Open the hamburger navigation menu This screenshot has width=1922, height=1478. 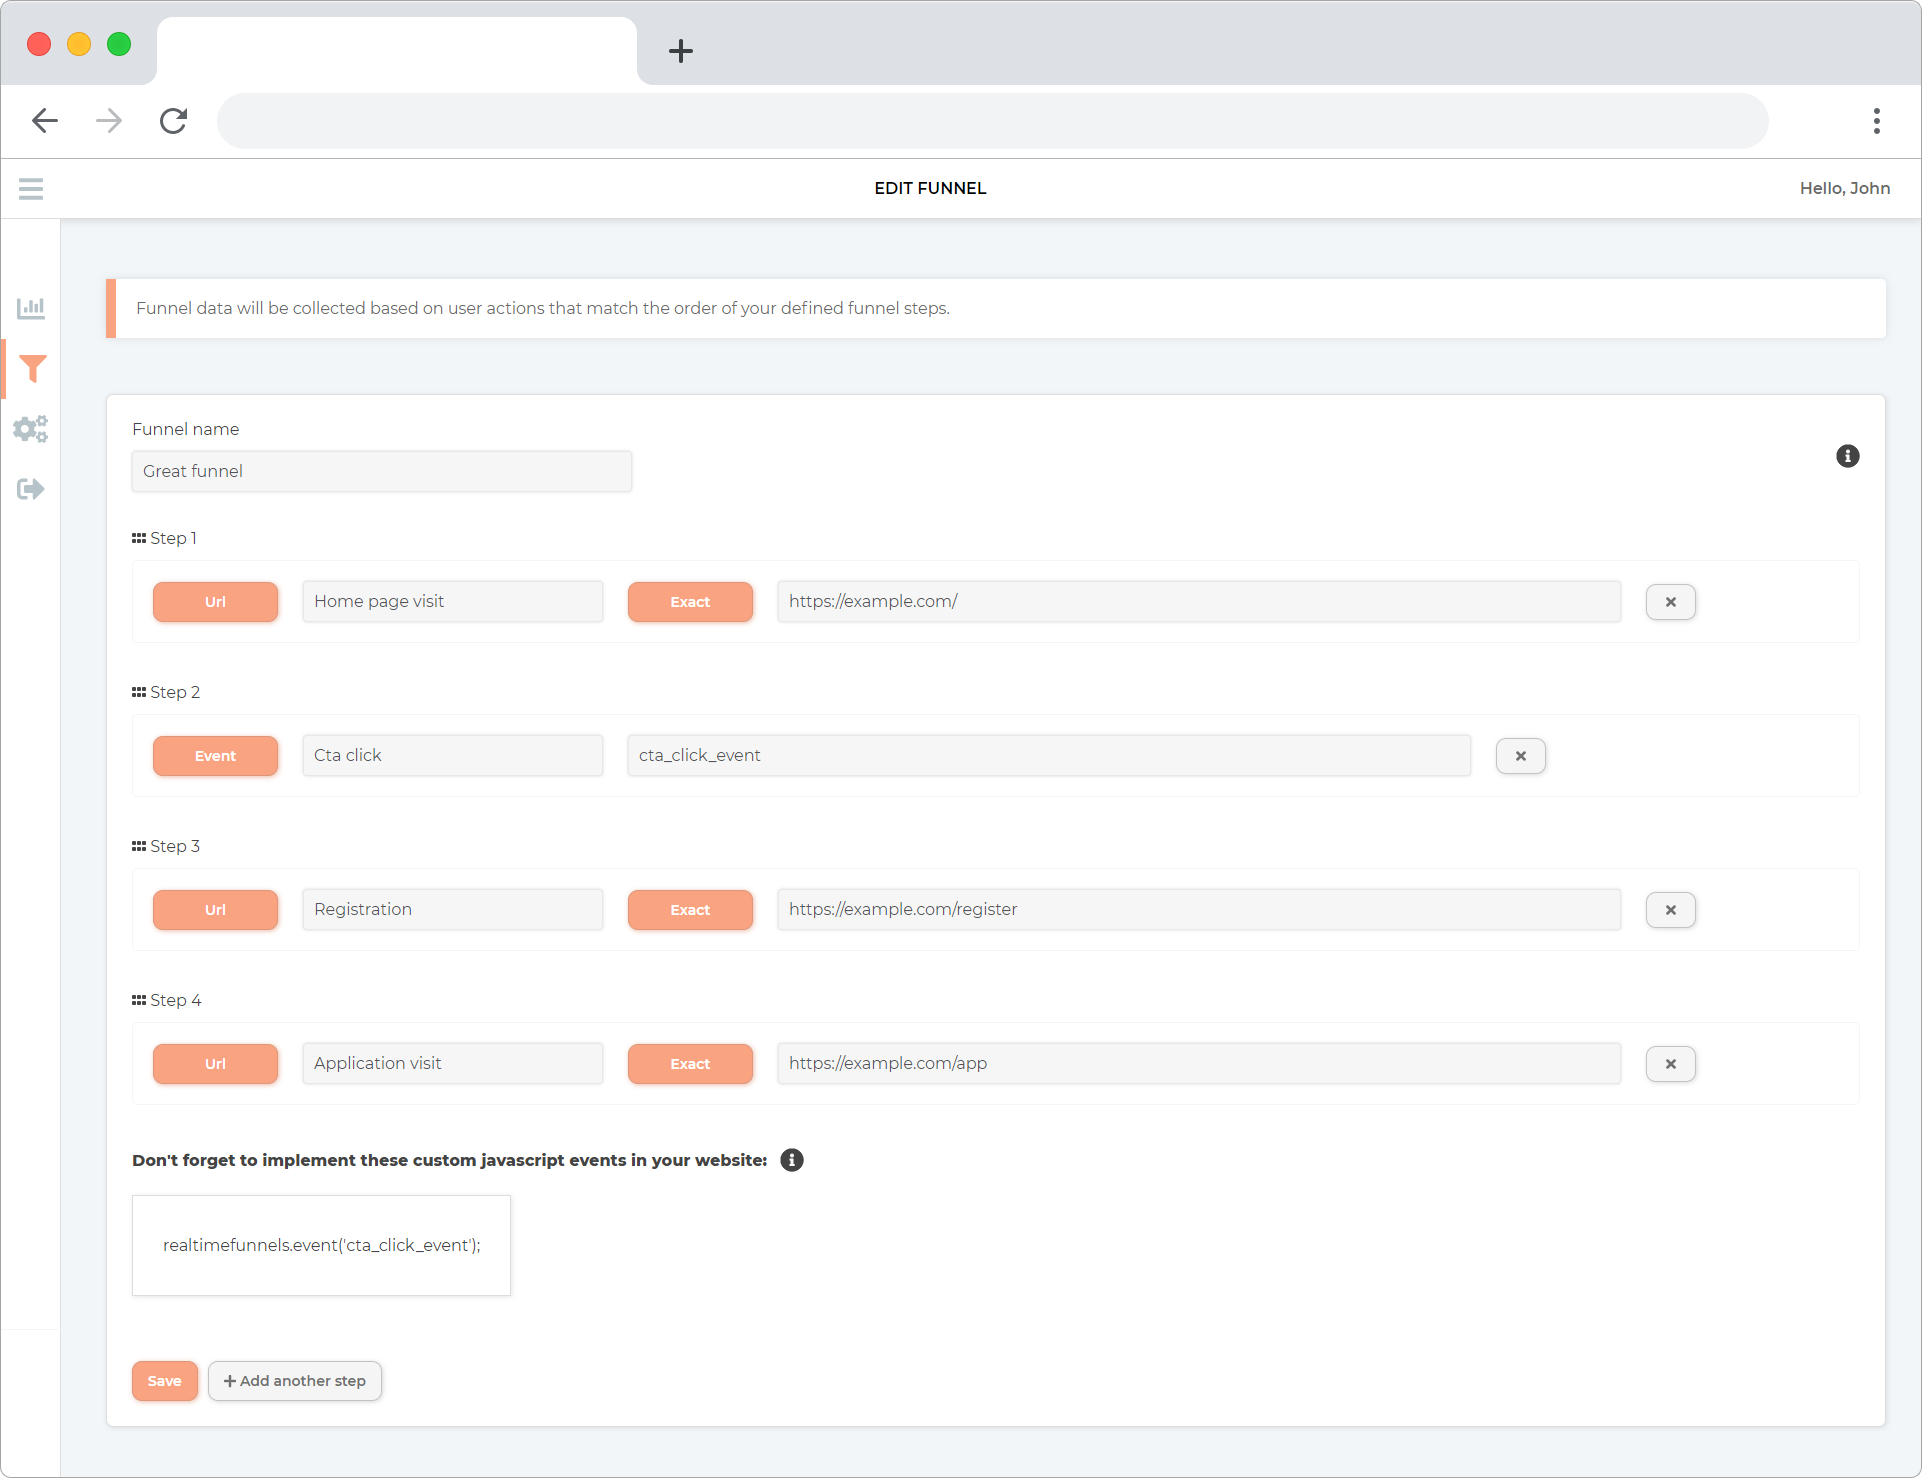click(x=31, y=188)
